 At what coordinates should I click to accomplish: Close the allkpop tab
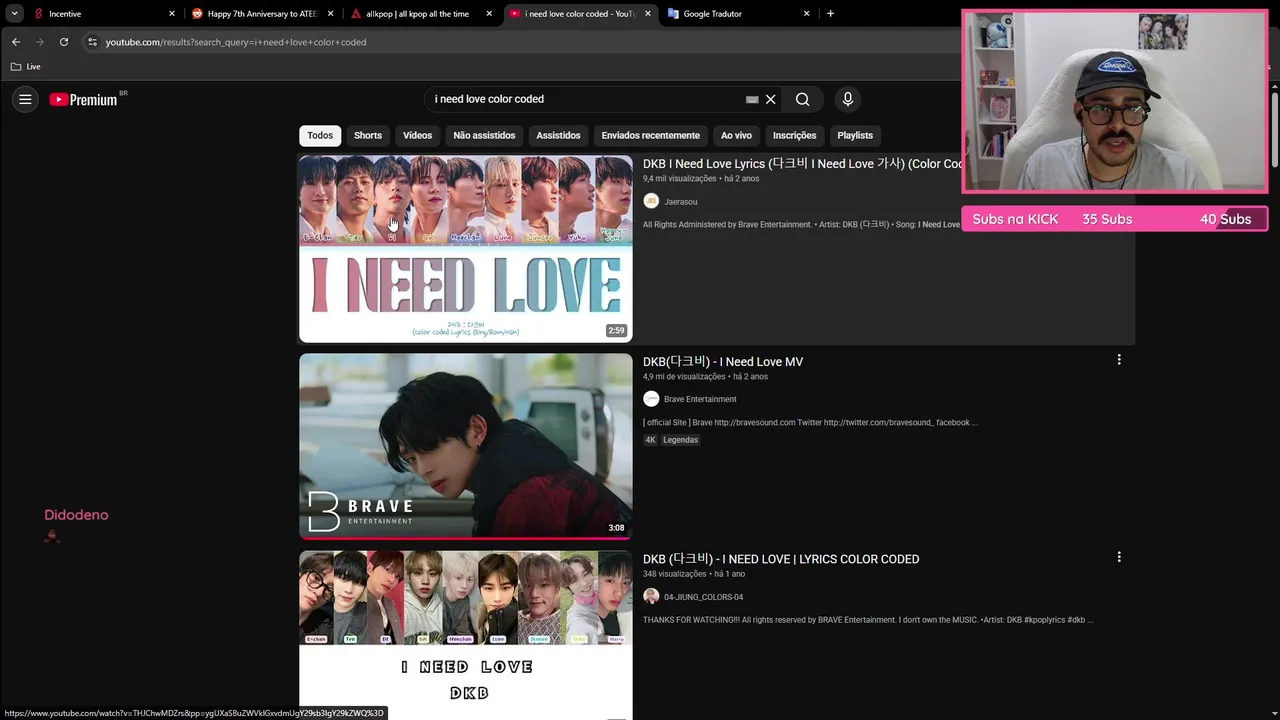click(489, 14)
